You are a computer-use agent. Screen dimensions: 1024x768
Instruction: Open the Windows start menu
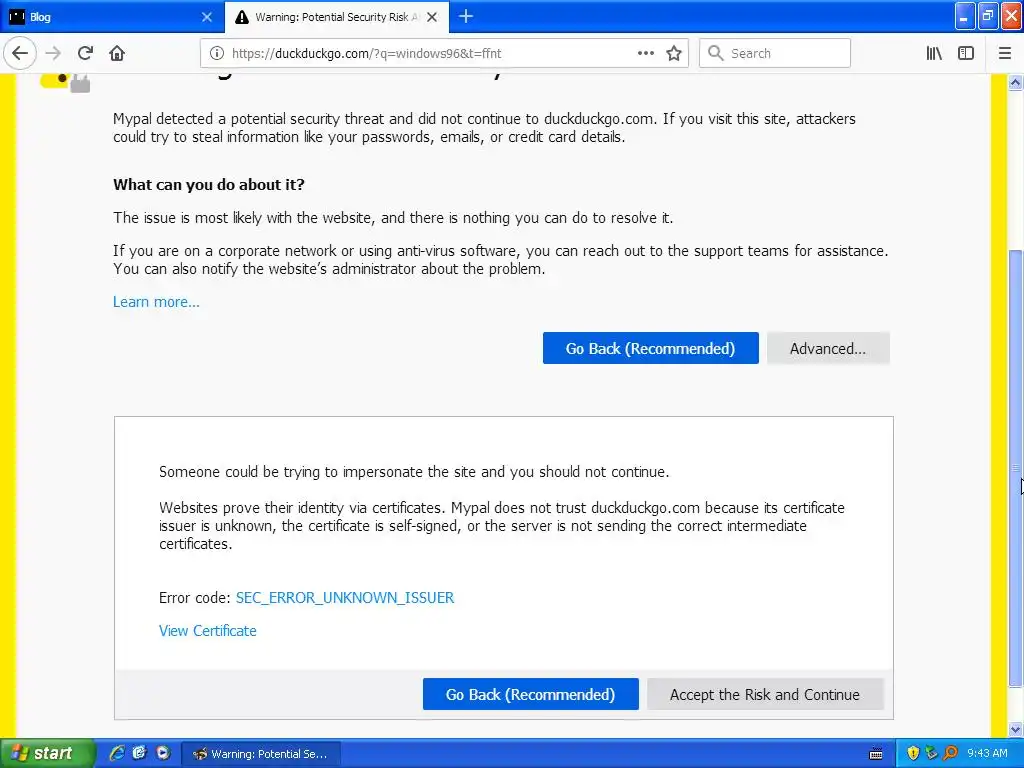click(x=47, y=754)
